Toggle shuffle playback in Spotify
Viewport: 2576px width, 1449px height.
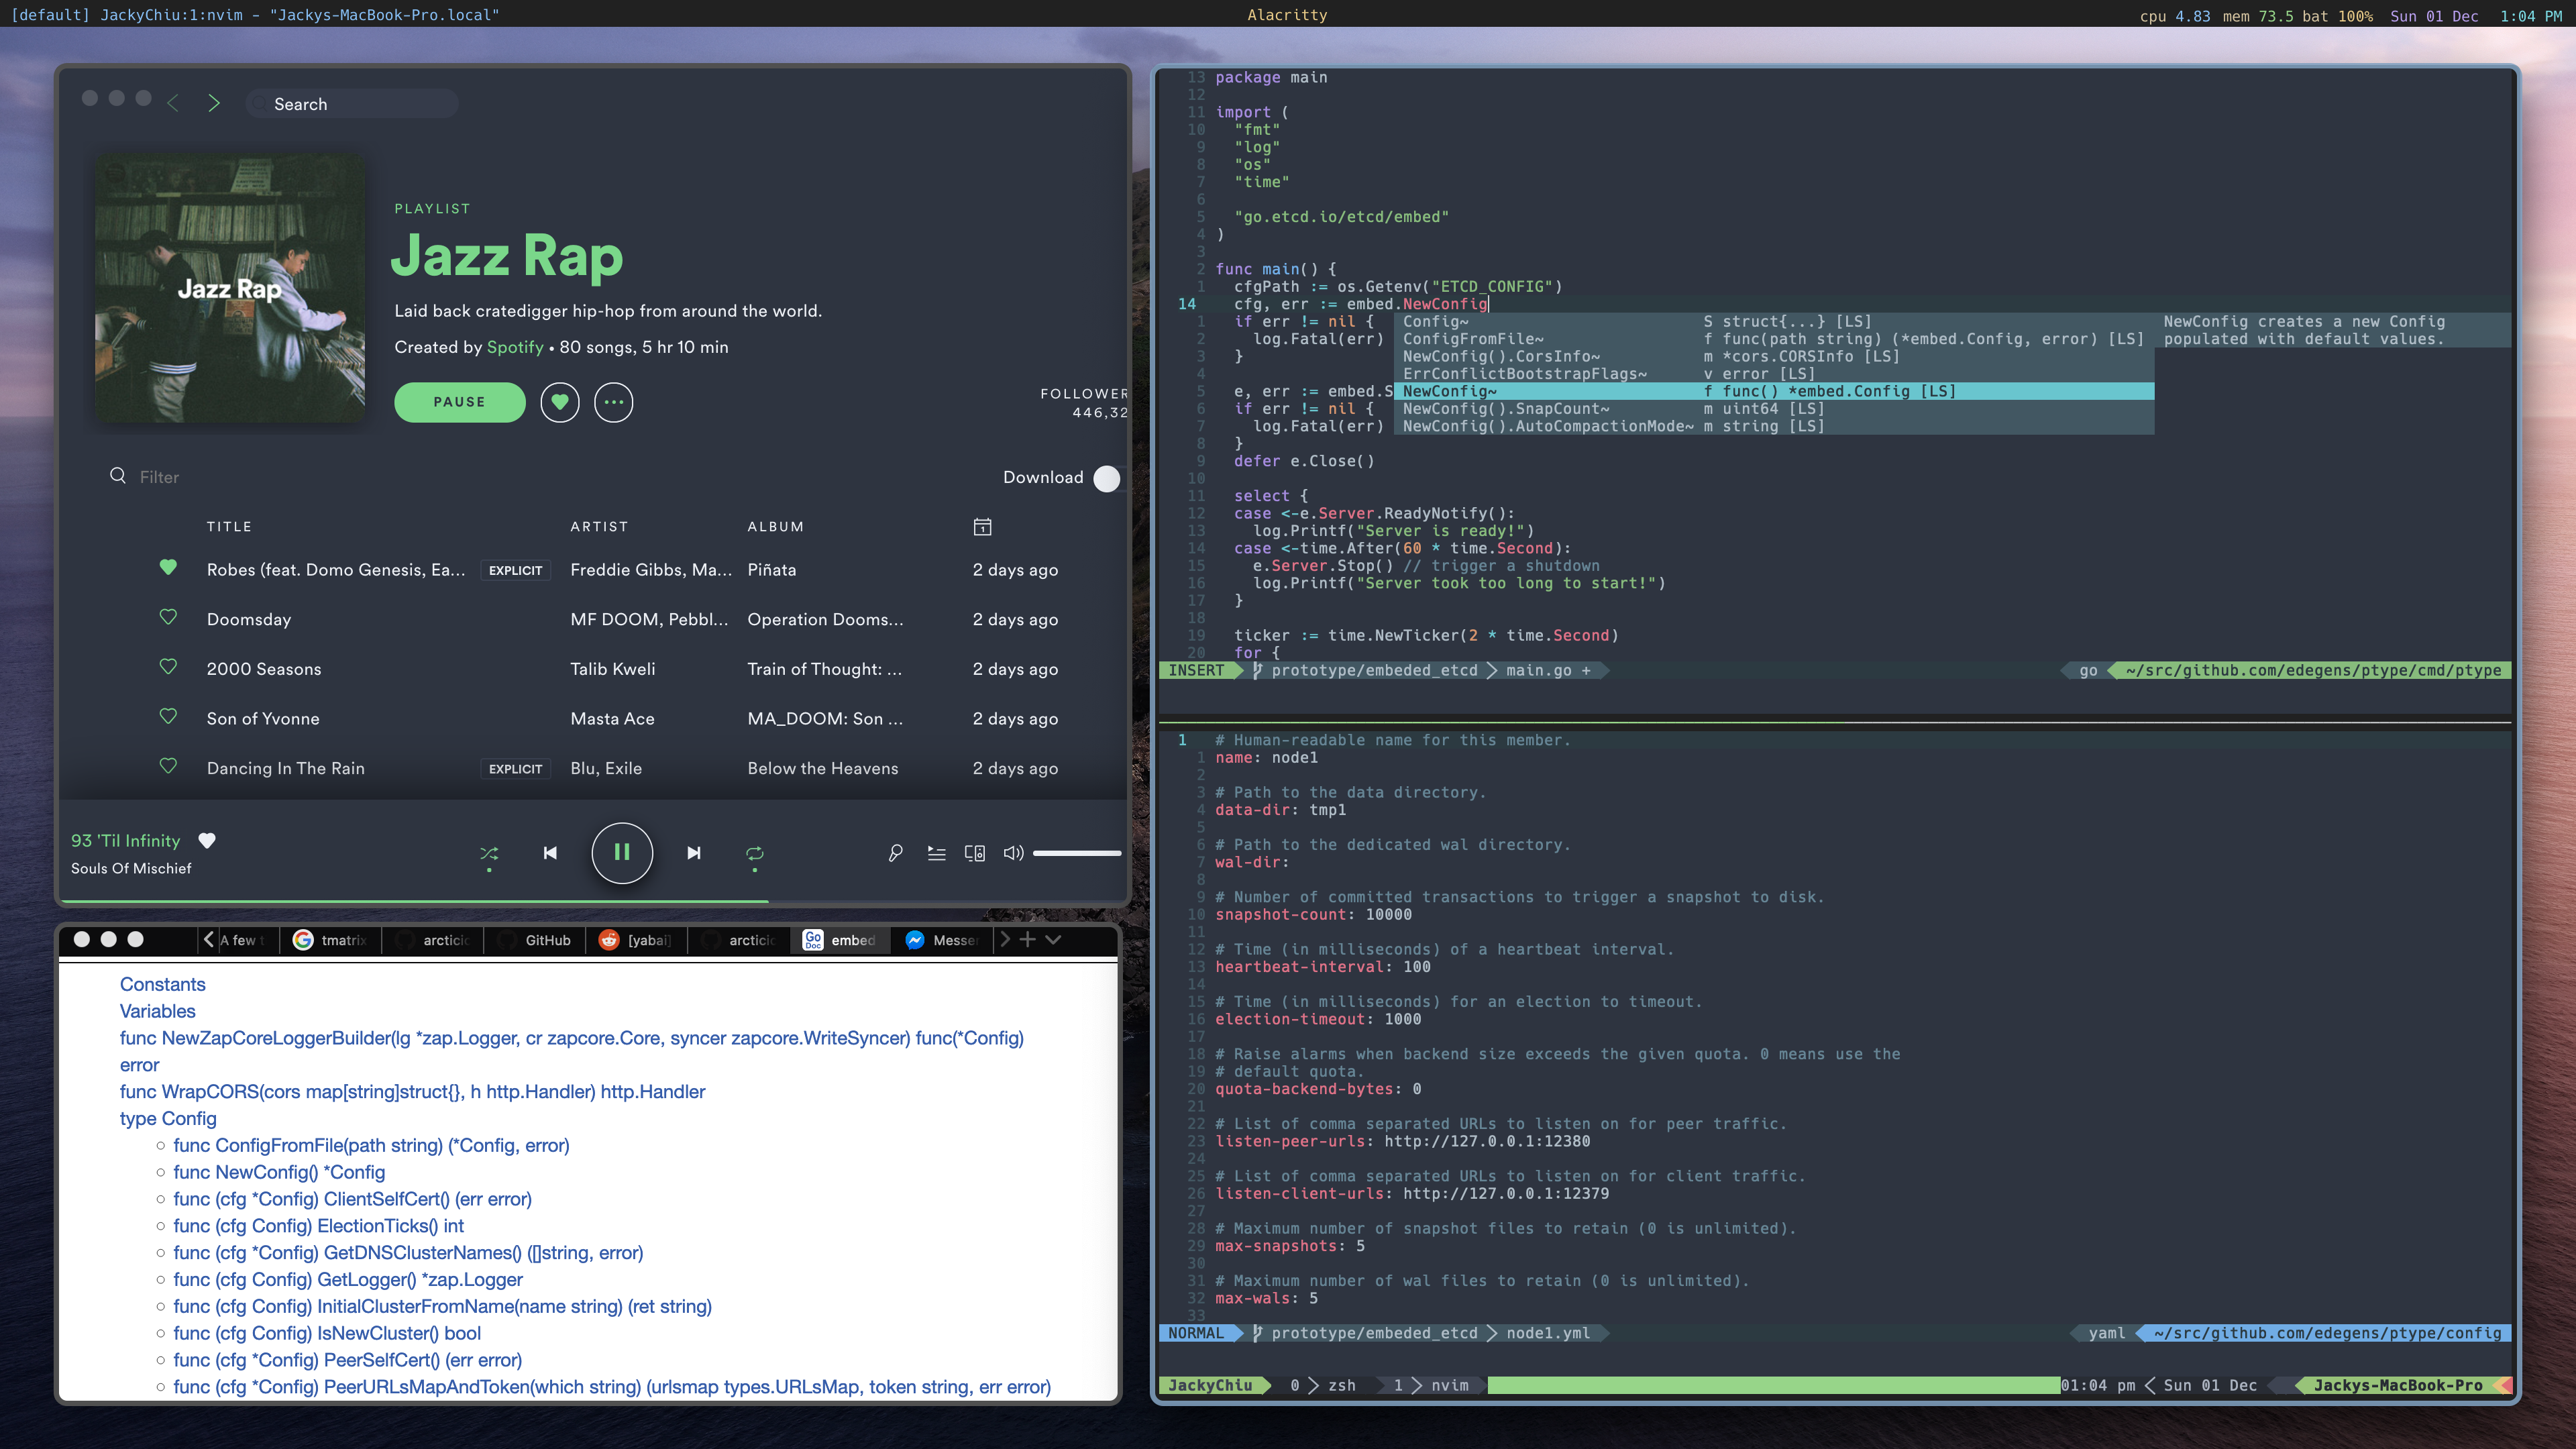click(x=489, y=853)
